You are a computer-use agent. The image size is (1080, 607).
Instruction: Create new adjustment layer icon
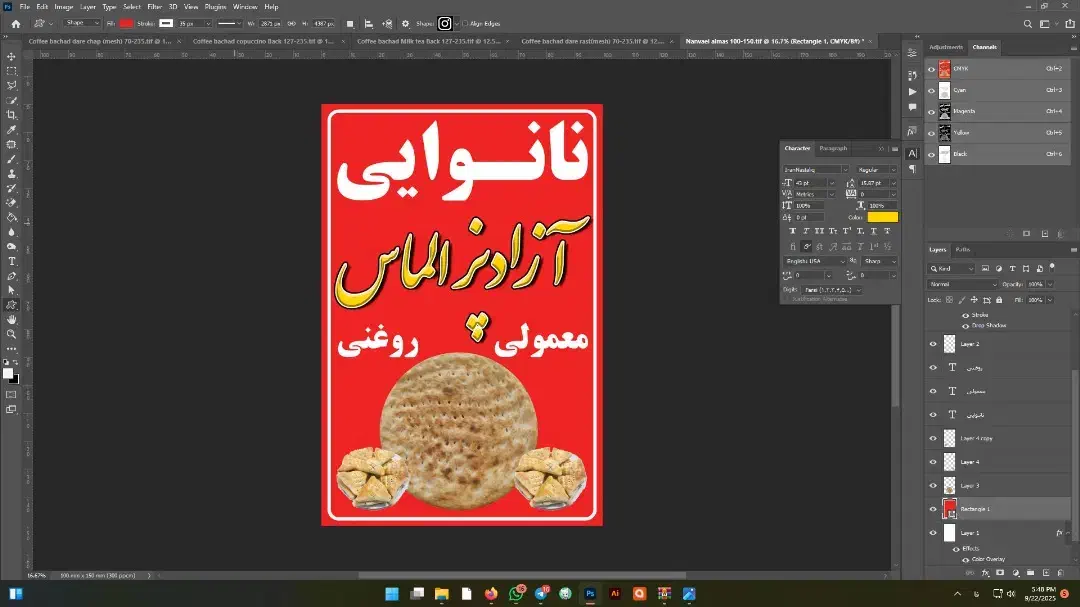pyautogui.click(x=1015, y=573)
